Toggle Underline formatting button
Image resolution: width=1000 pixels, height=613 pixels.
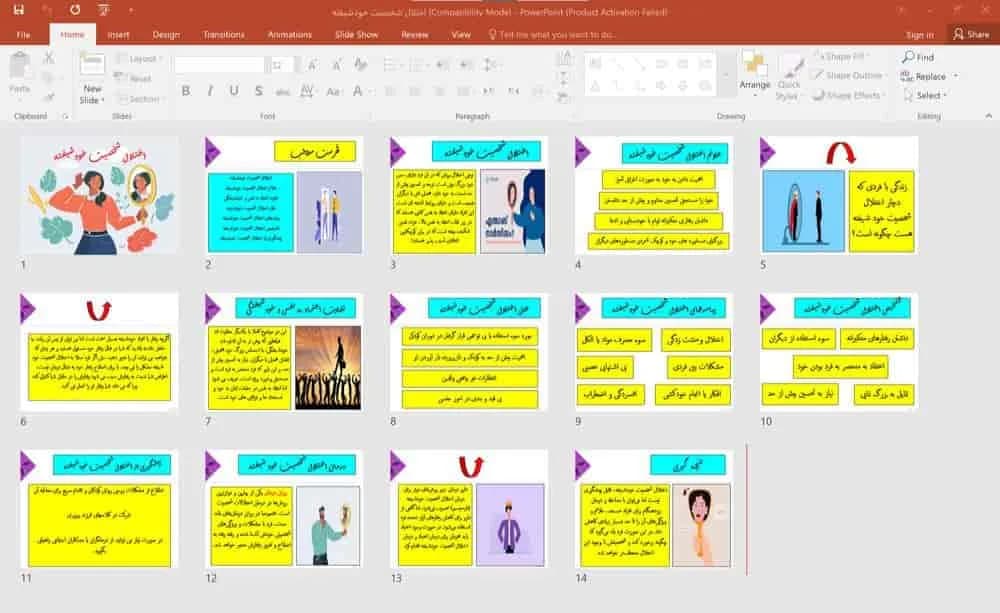click(x=234, y=91)
